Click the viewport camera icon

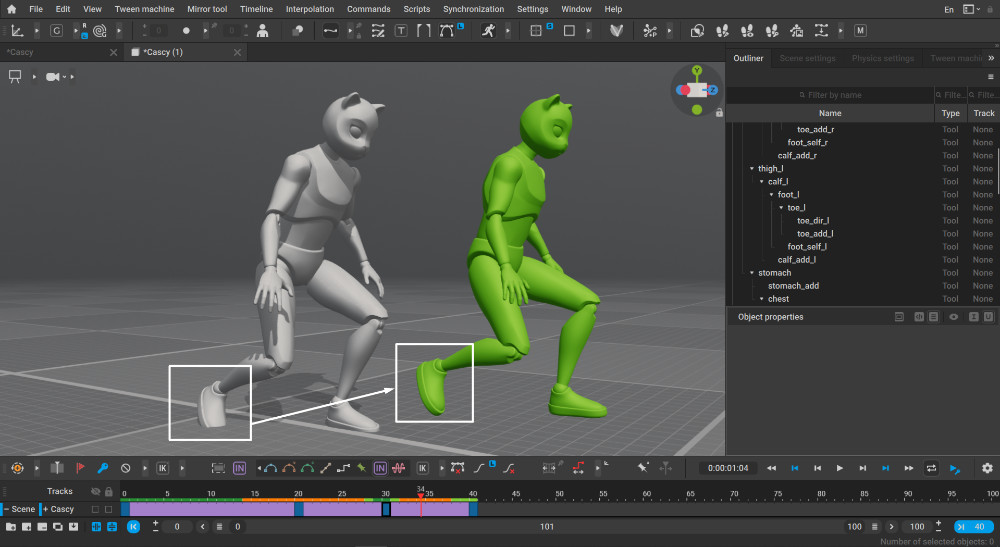pyautogui.click(x=53, y=77)
